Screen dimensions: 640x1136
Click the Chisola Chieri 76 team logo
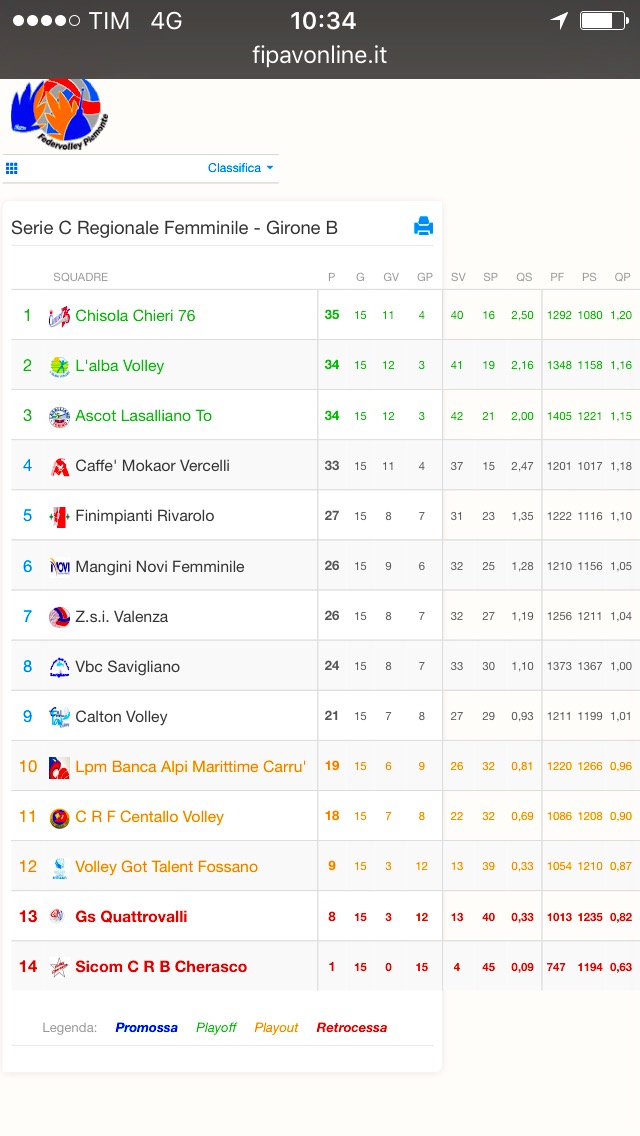pos(59,316)
